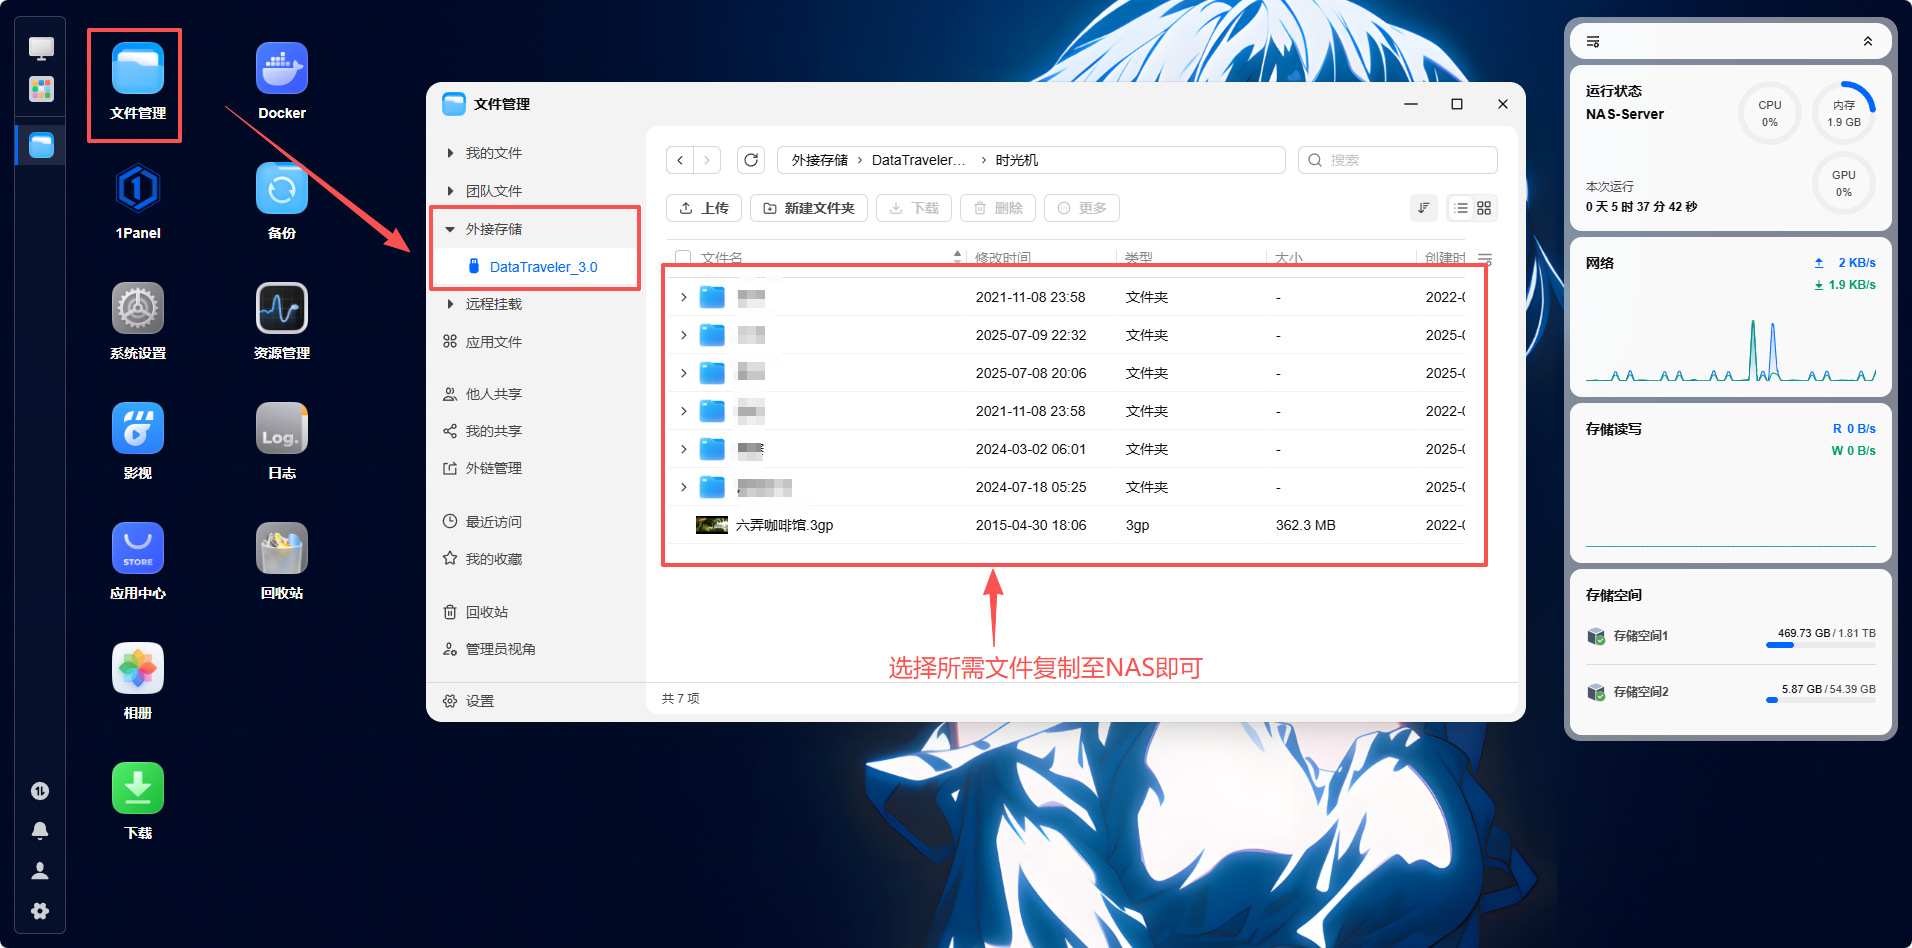
Task: Go back with the left arrow button
Action: [x=680, y=160]
